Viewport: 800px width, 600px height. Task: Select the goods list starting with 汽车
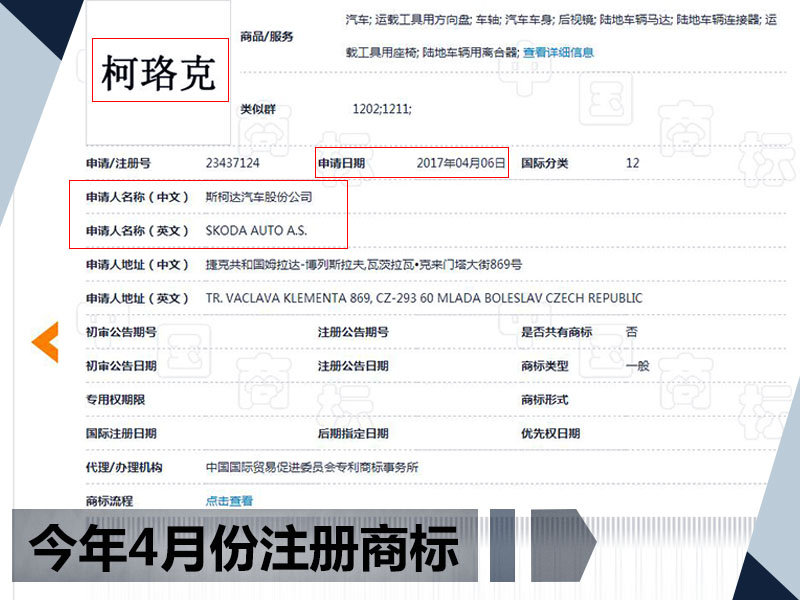coord(561,36)
